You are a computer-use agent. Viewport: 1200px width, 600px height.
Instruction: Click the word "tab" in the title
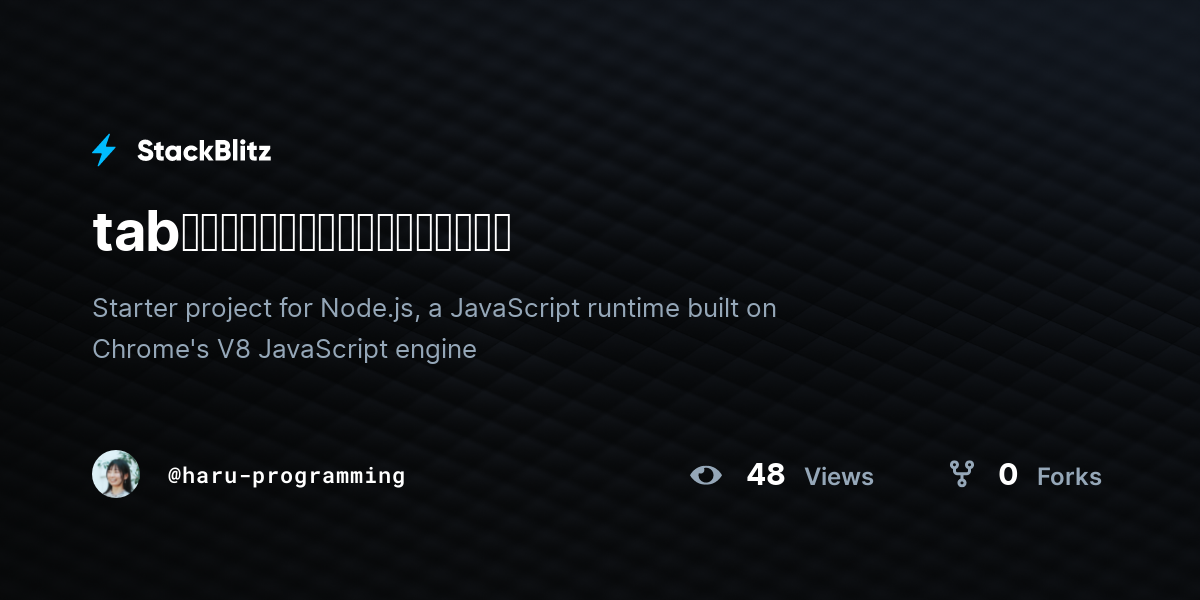(136, 232)
